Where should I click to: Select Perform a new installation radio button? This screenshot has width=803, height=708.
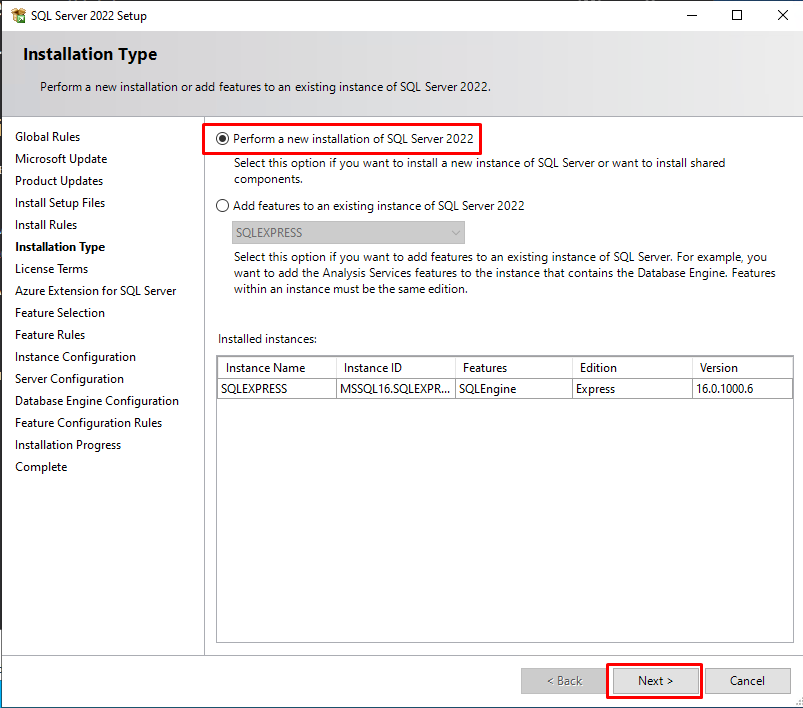(x=223, y=139)
